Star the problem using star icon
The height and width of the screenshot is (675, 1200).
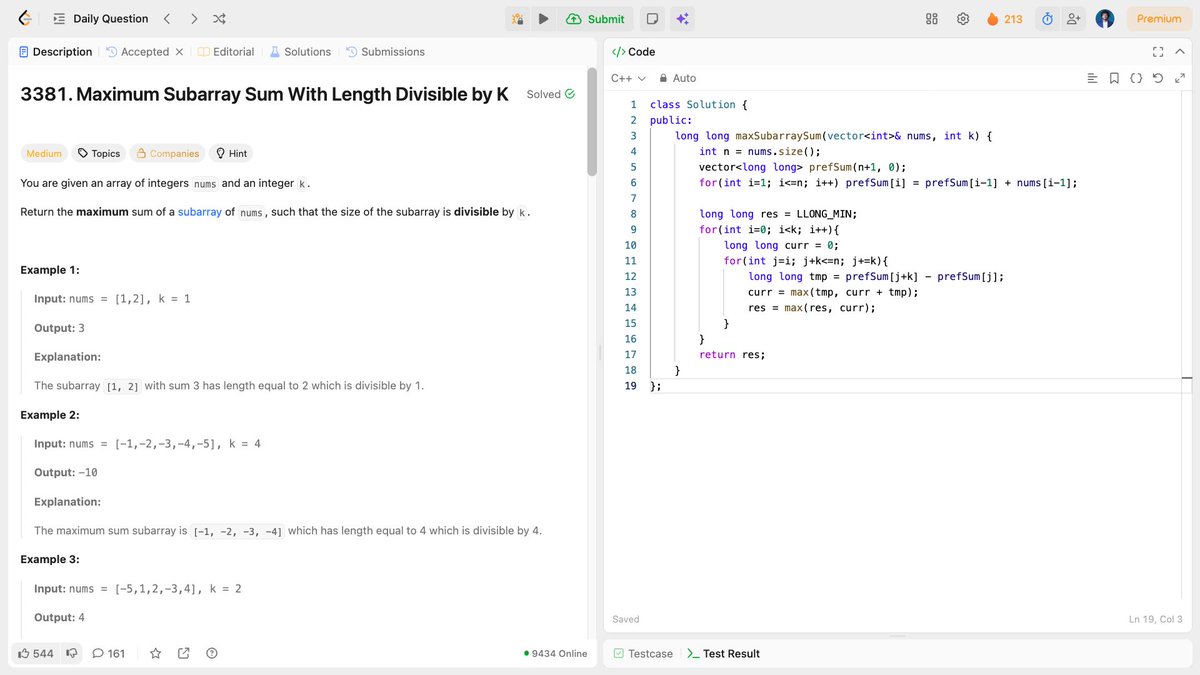155,652
